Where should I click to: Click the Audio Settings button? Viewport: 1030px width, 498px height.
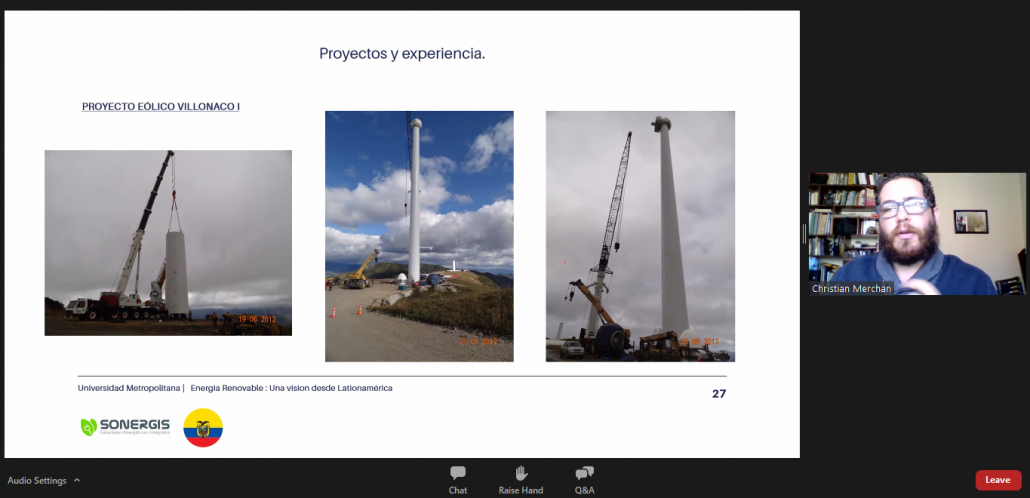coord(37,480)
